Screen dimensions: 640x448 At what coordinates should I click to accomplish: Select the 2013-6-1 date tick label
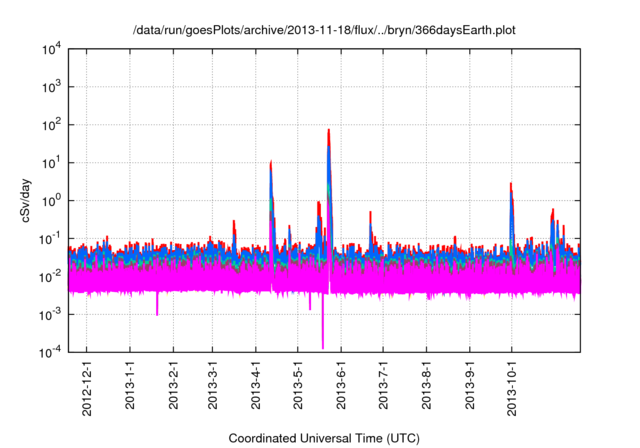coord(340,386)
